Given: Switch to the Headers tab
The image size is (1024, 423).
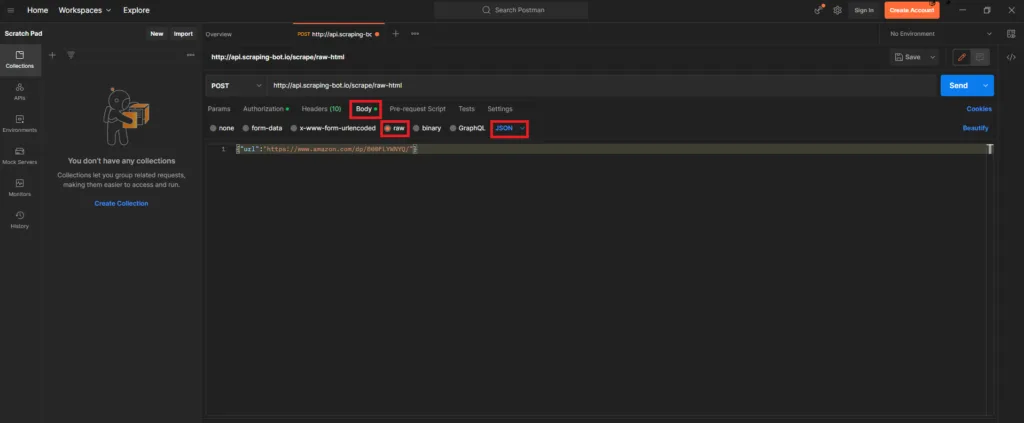Looking at the screenshot, I should click(x=321, y=108).
